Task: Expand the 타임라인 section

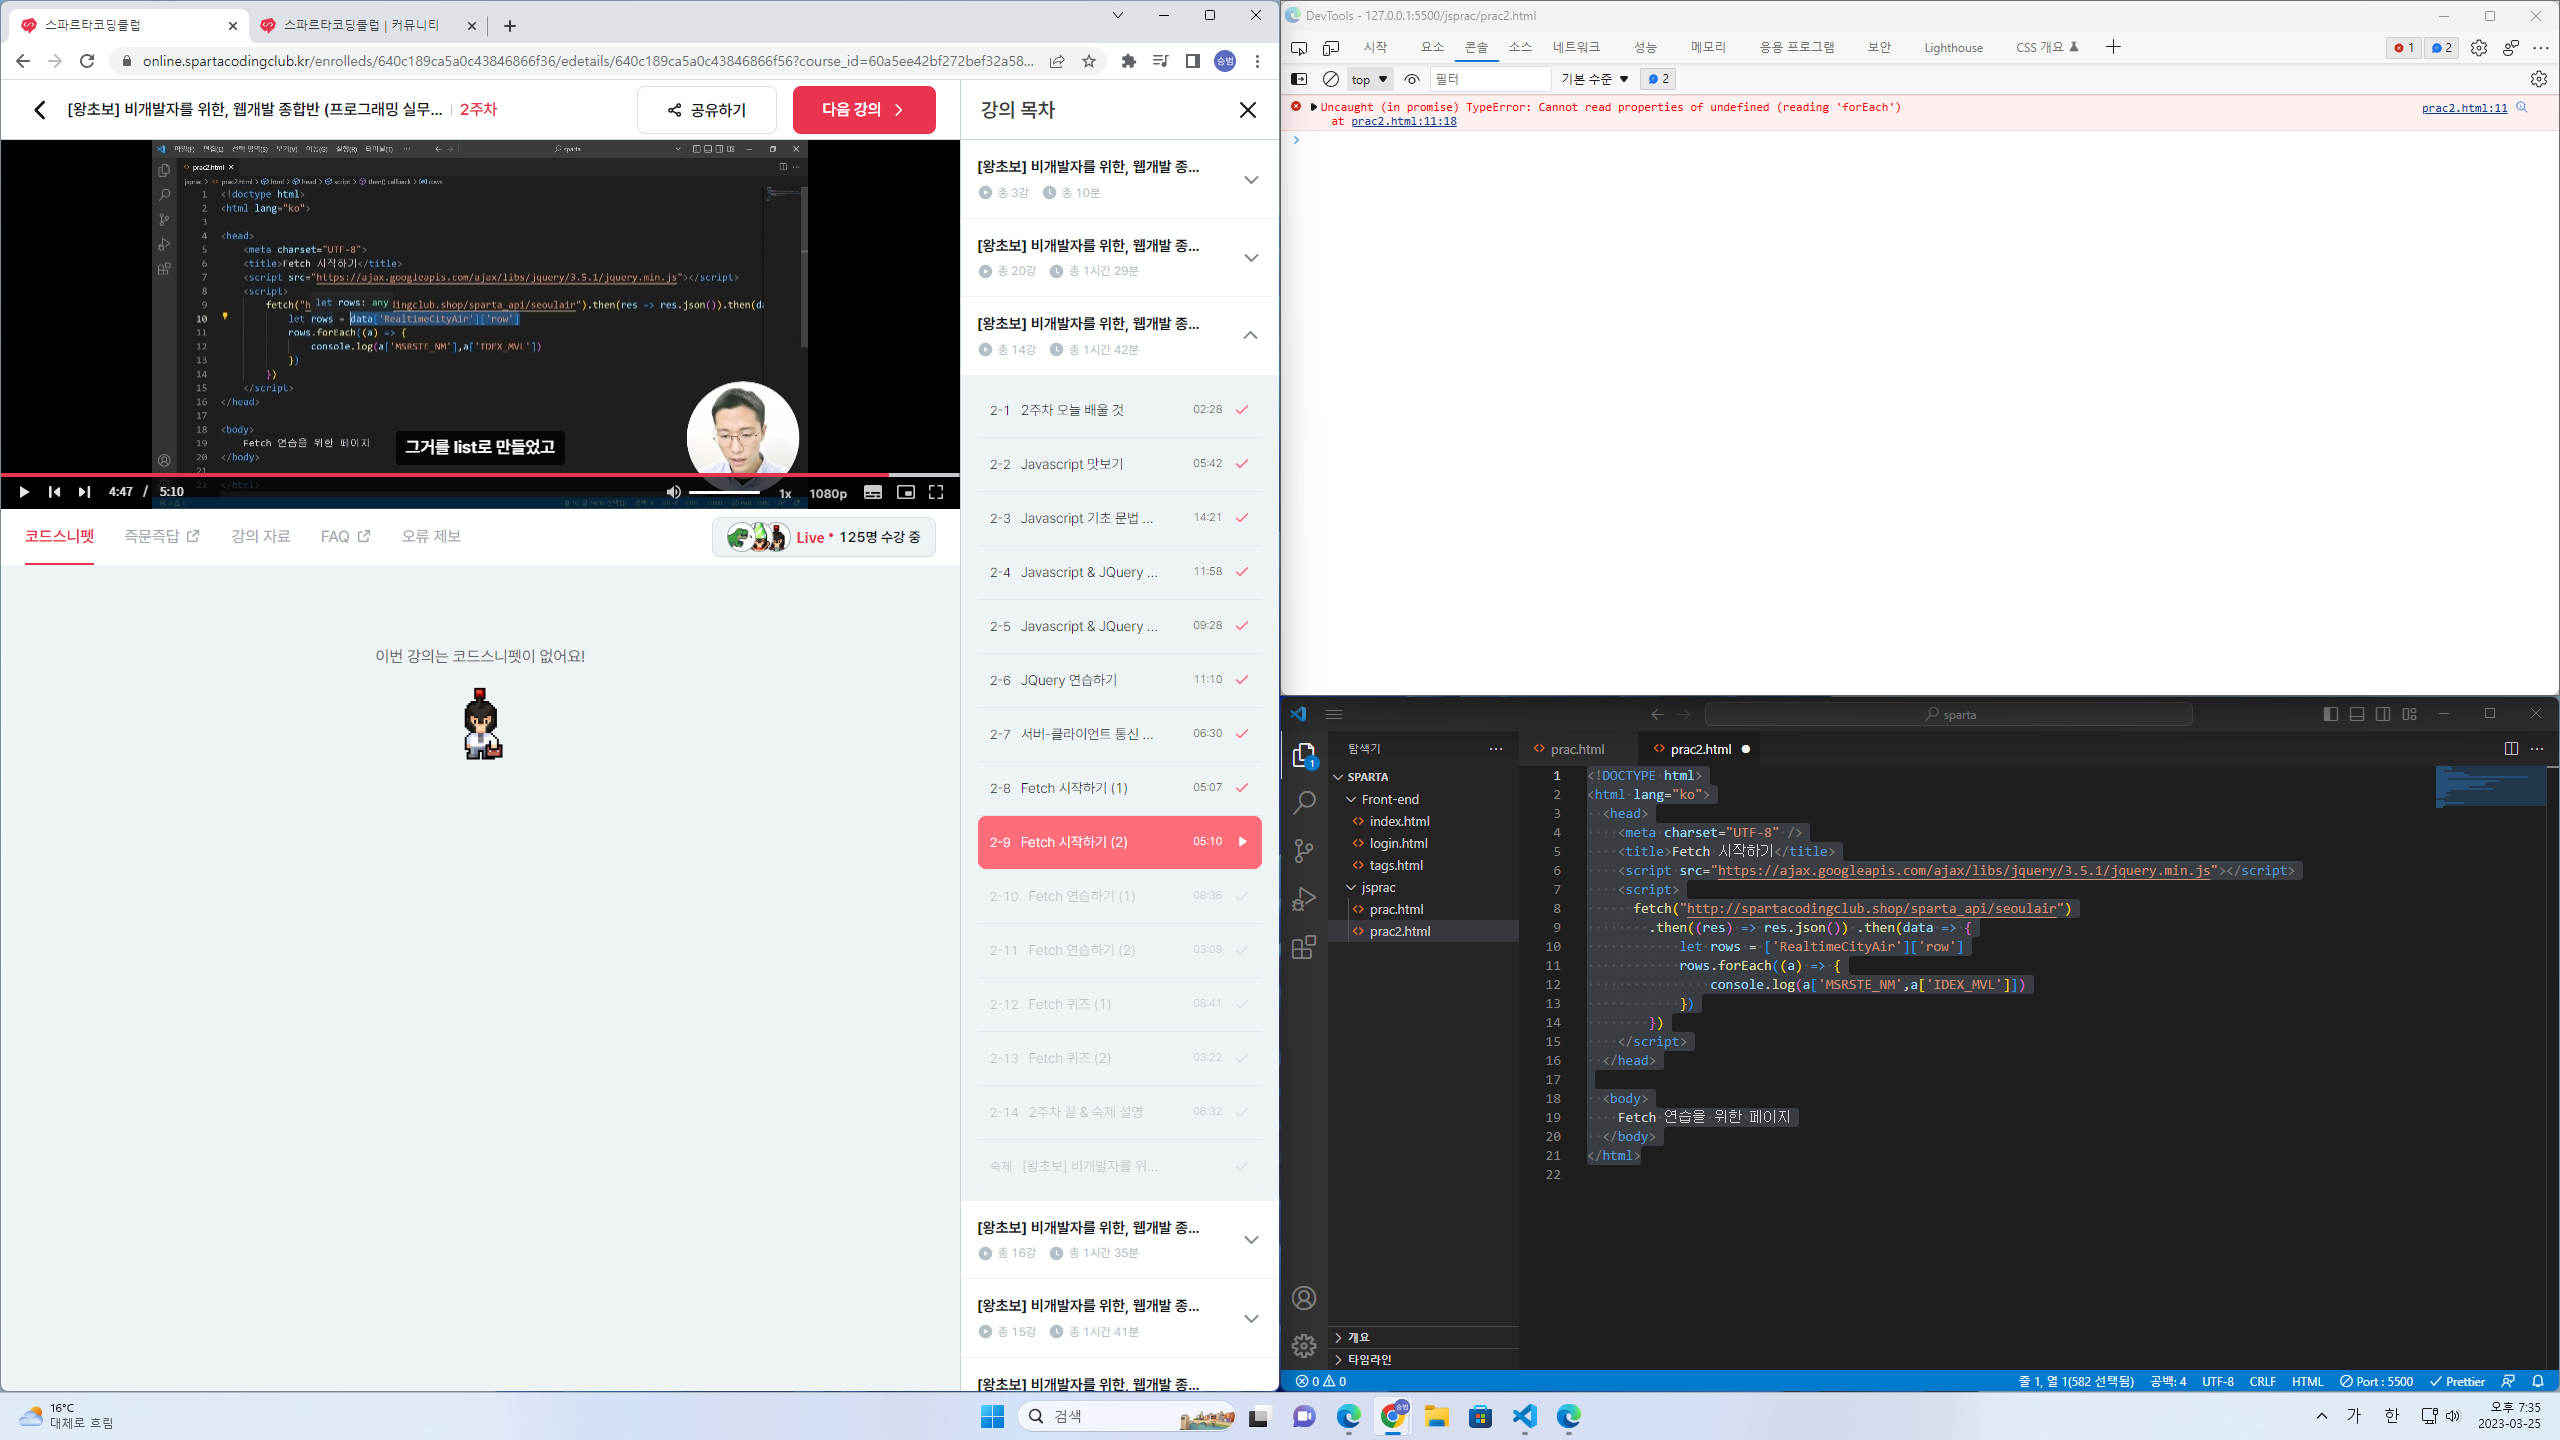Action: 1339,1359
